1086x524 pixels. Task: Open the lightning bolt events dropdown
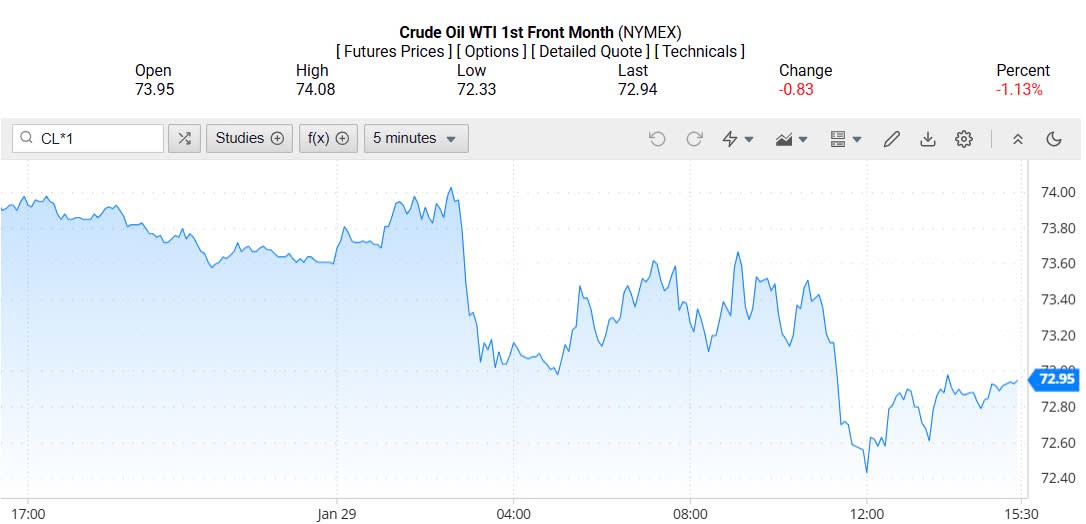pos(738,139)
